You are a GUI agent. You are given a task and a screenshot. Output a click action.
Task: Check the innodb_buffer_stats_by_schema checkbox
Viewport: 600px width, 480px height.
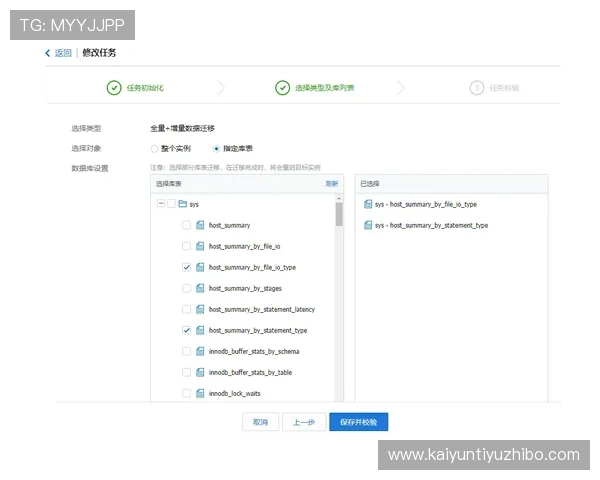pos(186,352)
